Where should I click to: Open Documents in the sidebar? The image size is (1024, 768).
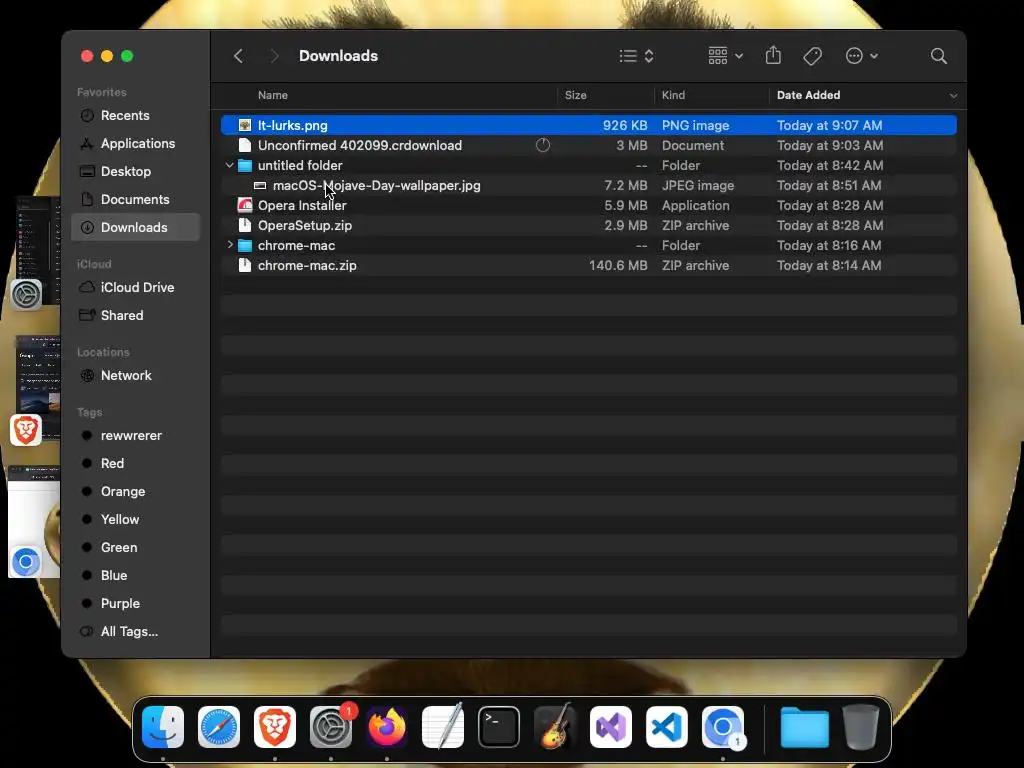(x=135, y=200)
